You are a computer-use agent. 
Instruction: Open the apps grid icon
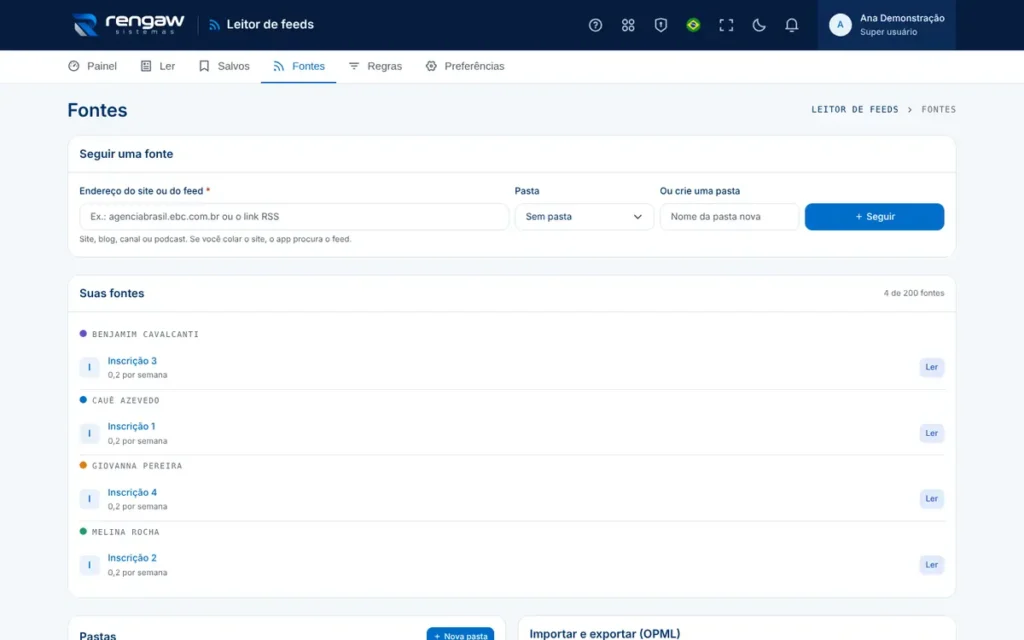point(628,25)
